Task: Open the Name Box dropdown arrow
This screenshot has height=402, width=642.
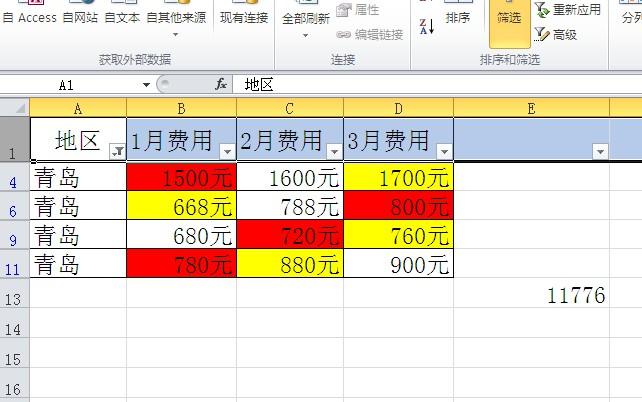Action: pyautogui.click(x=146, y=85)
